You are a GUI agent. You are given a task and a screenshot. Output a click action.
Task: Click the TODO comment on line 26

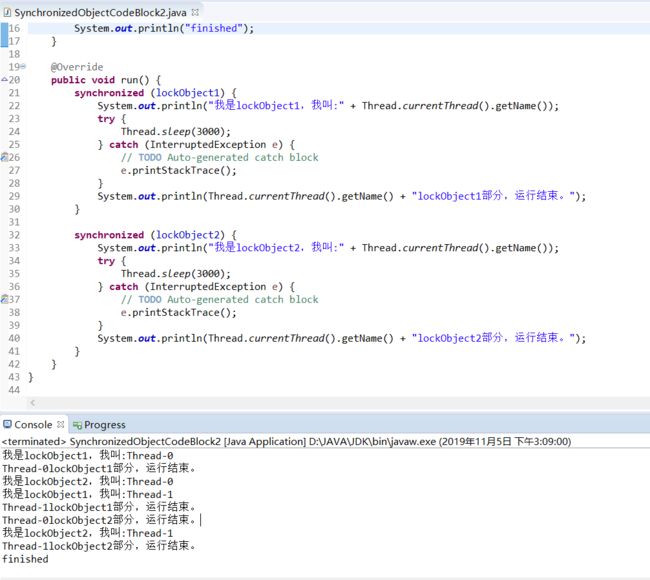220,158
